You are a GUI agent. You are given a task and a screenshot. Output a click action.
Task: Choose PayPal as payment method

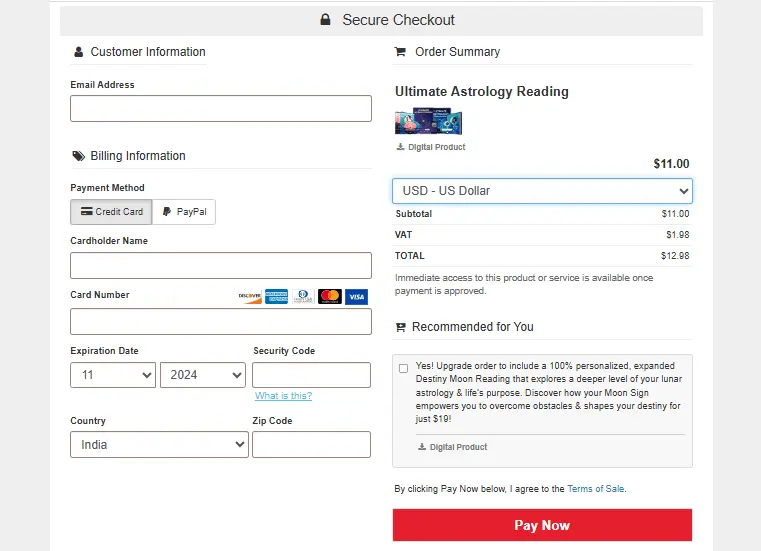pos(184,212)
